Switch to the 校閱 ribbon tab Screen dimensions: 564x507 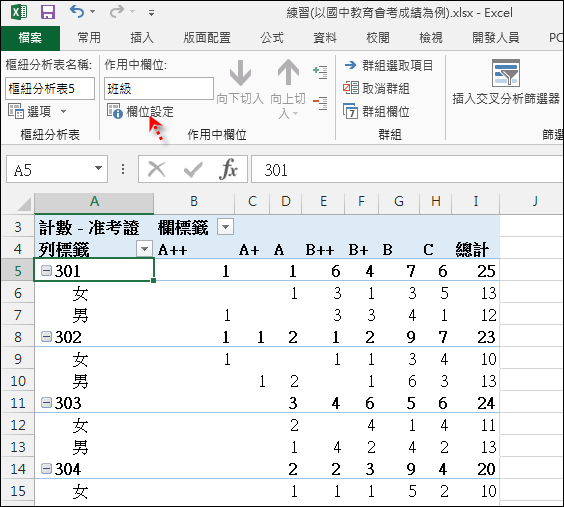click(x=378, y=38)
